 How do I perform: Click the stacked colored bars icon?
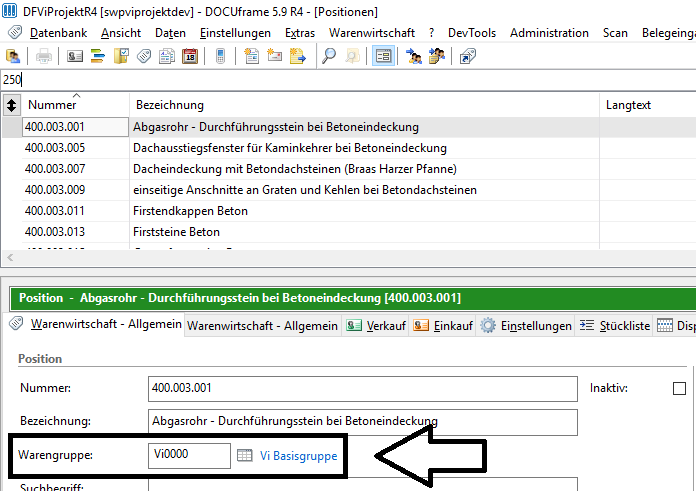tap(98, 56)
